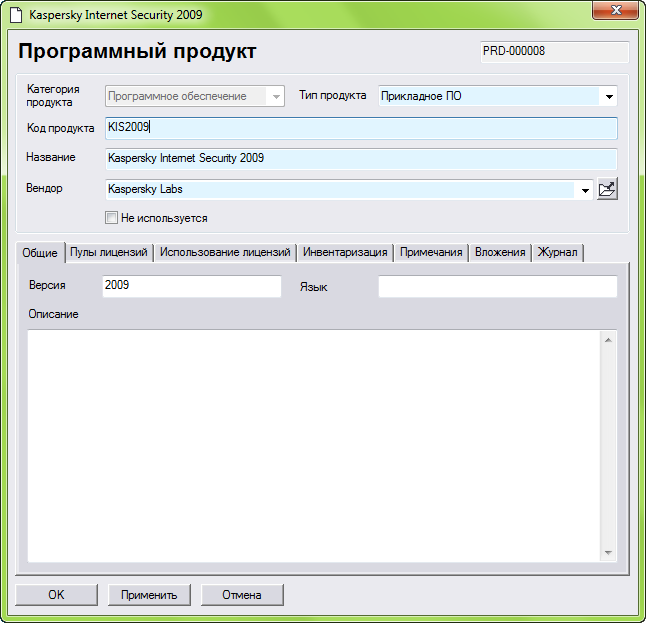Open the 'Использование лицензий' tab
The width and height of the screenshot is (646, 623).
(225, 252)
